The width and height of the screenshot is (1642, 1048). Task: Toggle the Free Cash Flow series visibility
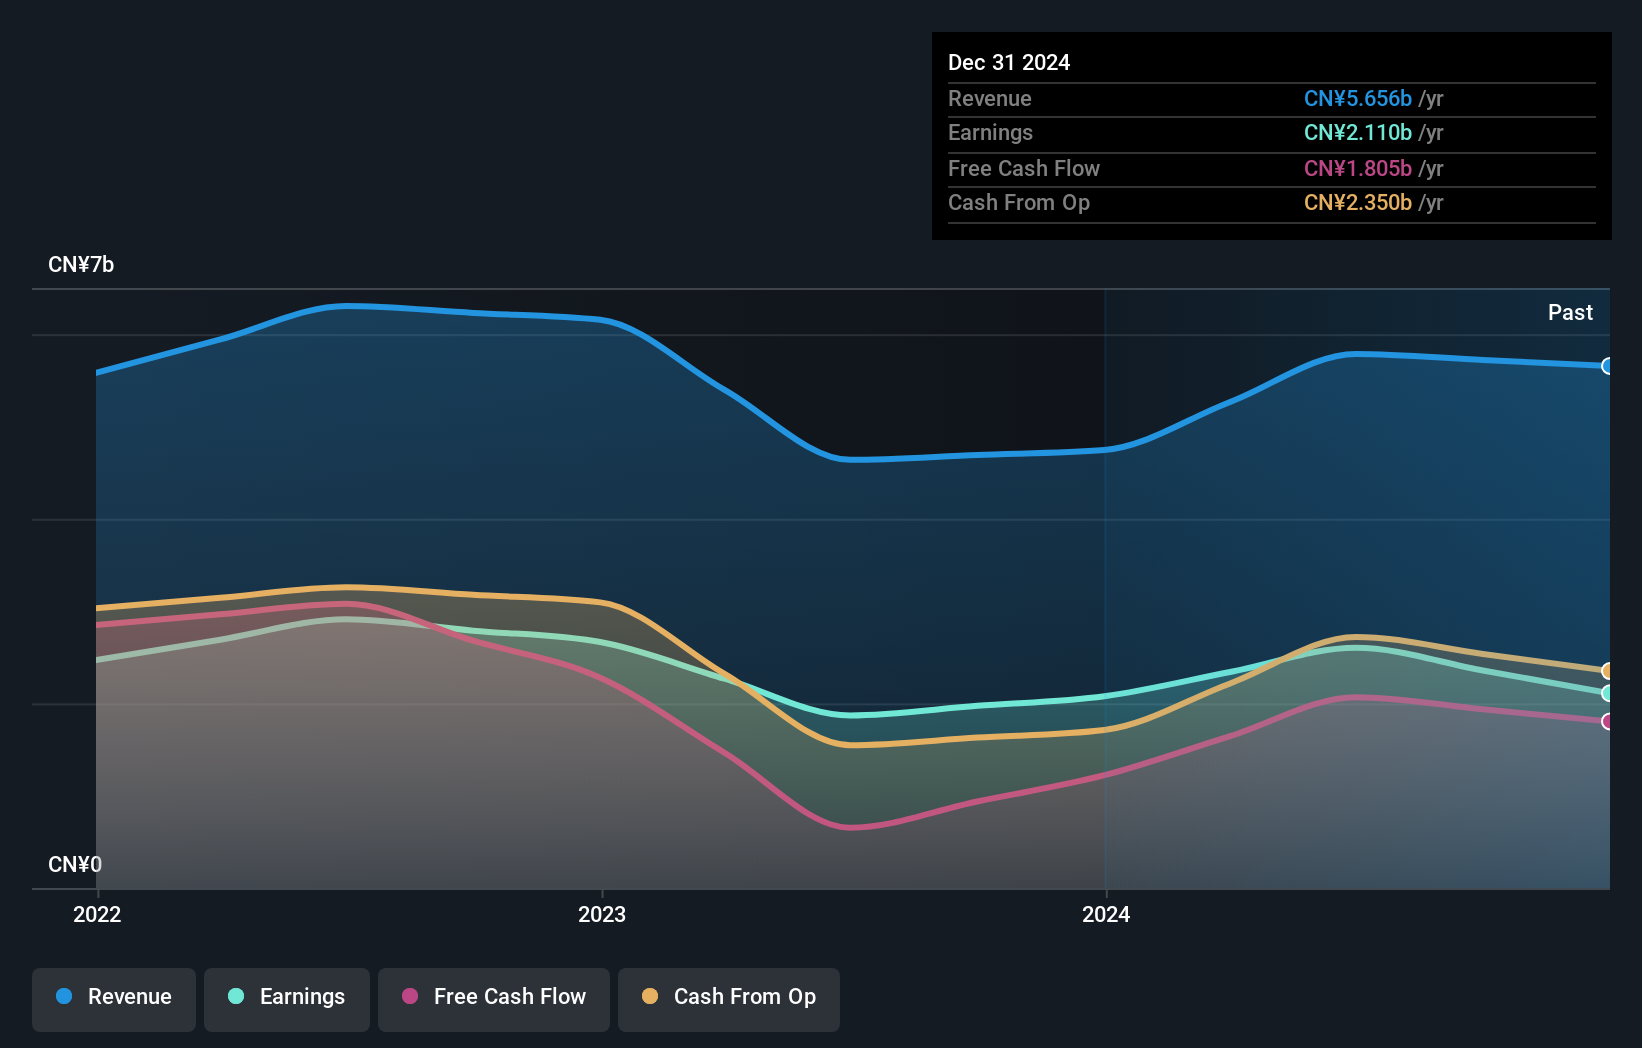pyautogui.click(x=493, y=997)
